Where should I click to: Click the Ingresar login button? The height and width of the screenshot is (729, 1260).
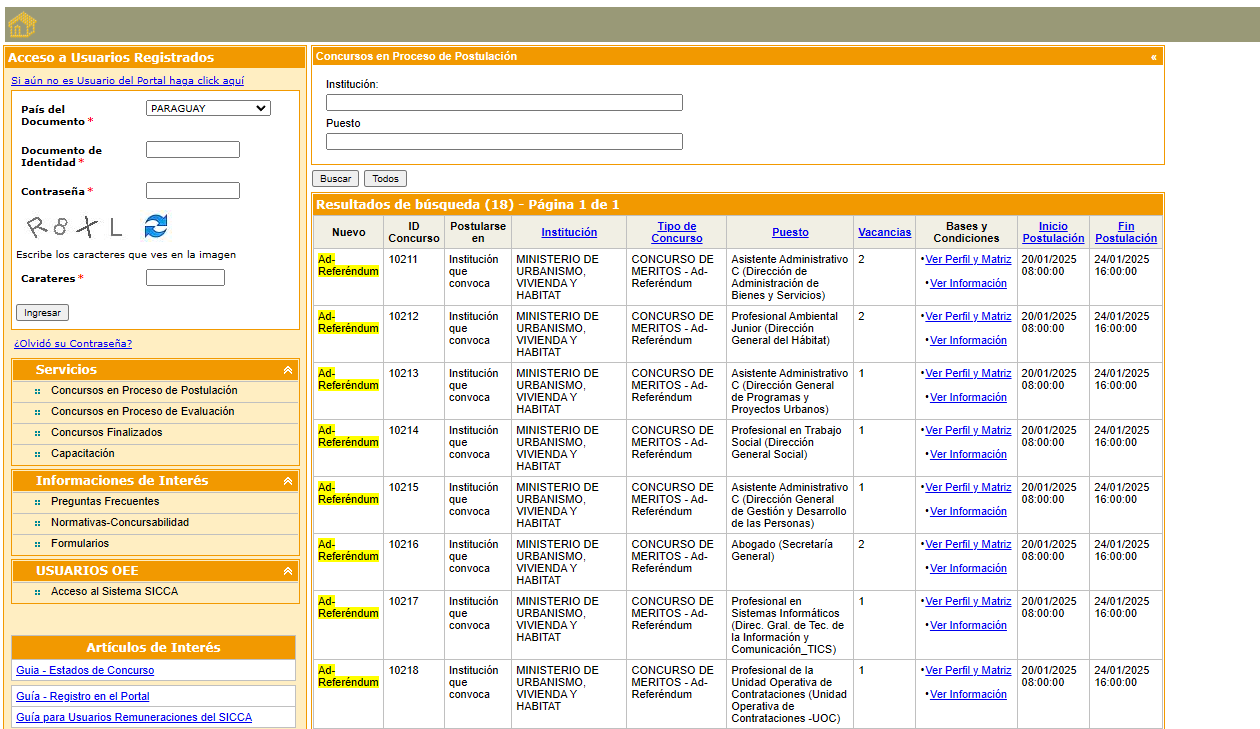(42, 312)
